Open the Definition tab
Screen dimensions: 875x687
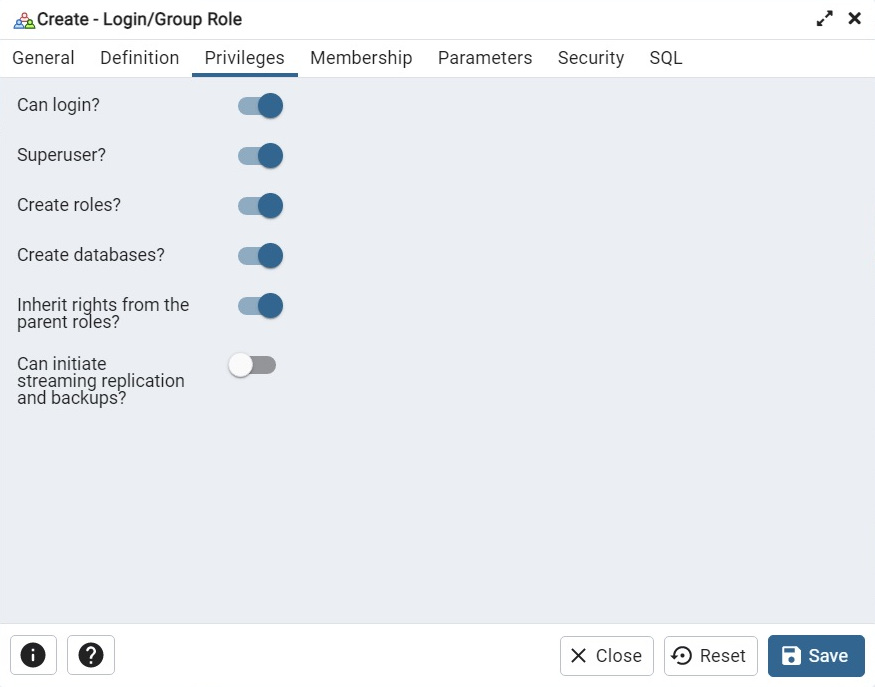point(140,58)
